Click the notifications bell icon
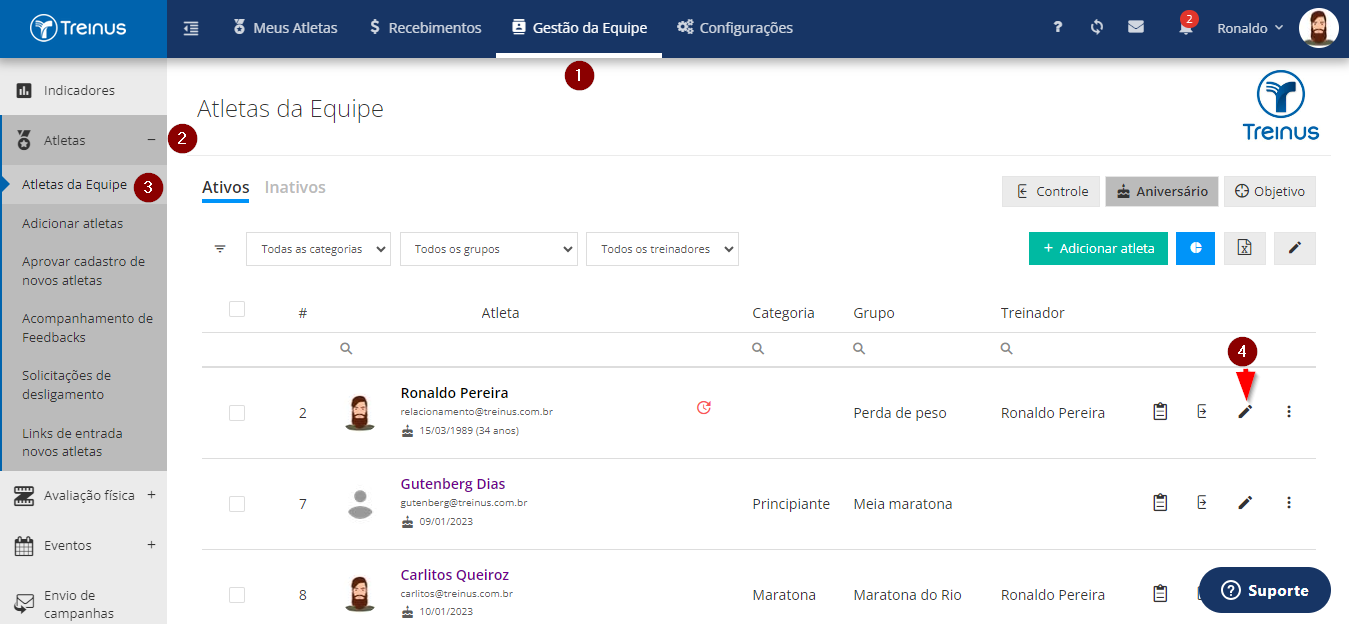 (x=1186, y=28)
